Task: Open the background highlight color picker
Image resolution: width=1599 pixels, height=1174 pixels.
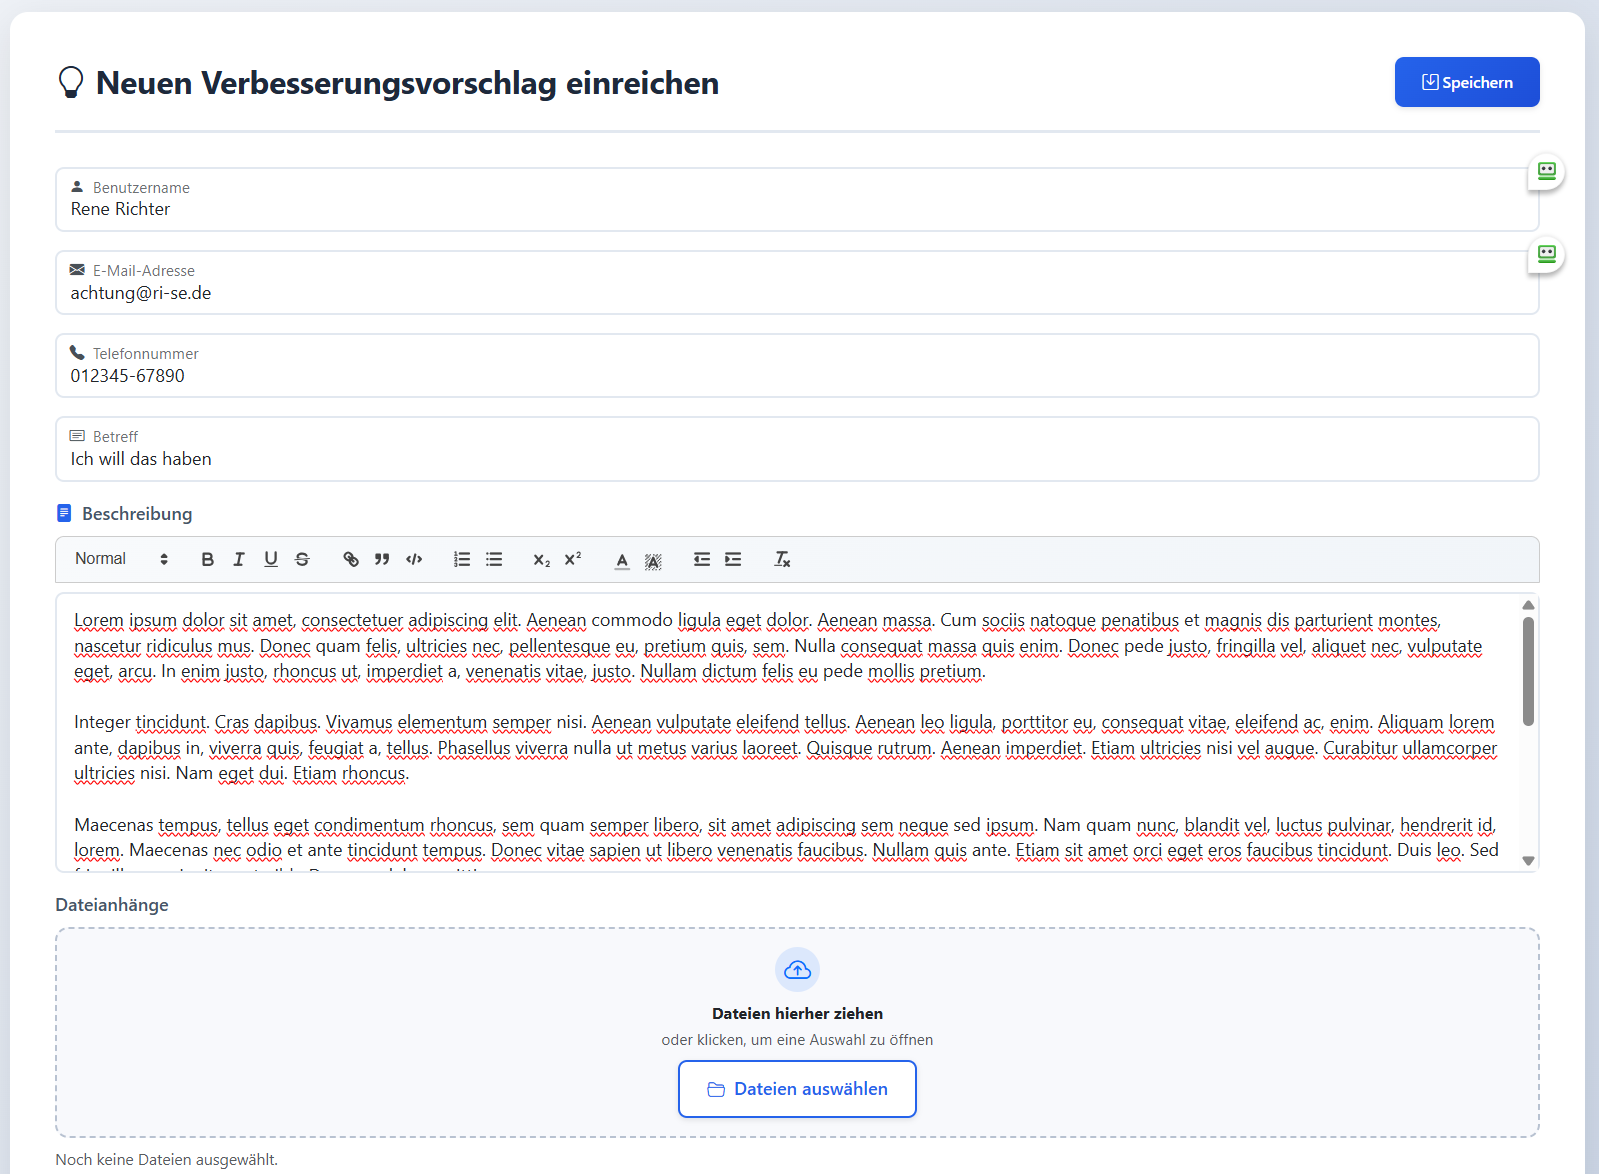Action: (x=653, y=560)
